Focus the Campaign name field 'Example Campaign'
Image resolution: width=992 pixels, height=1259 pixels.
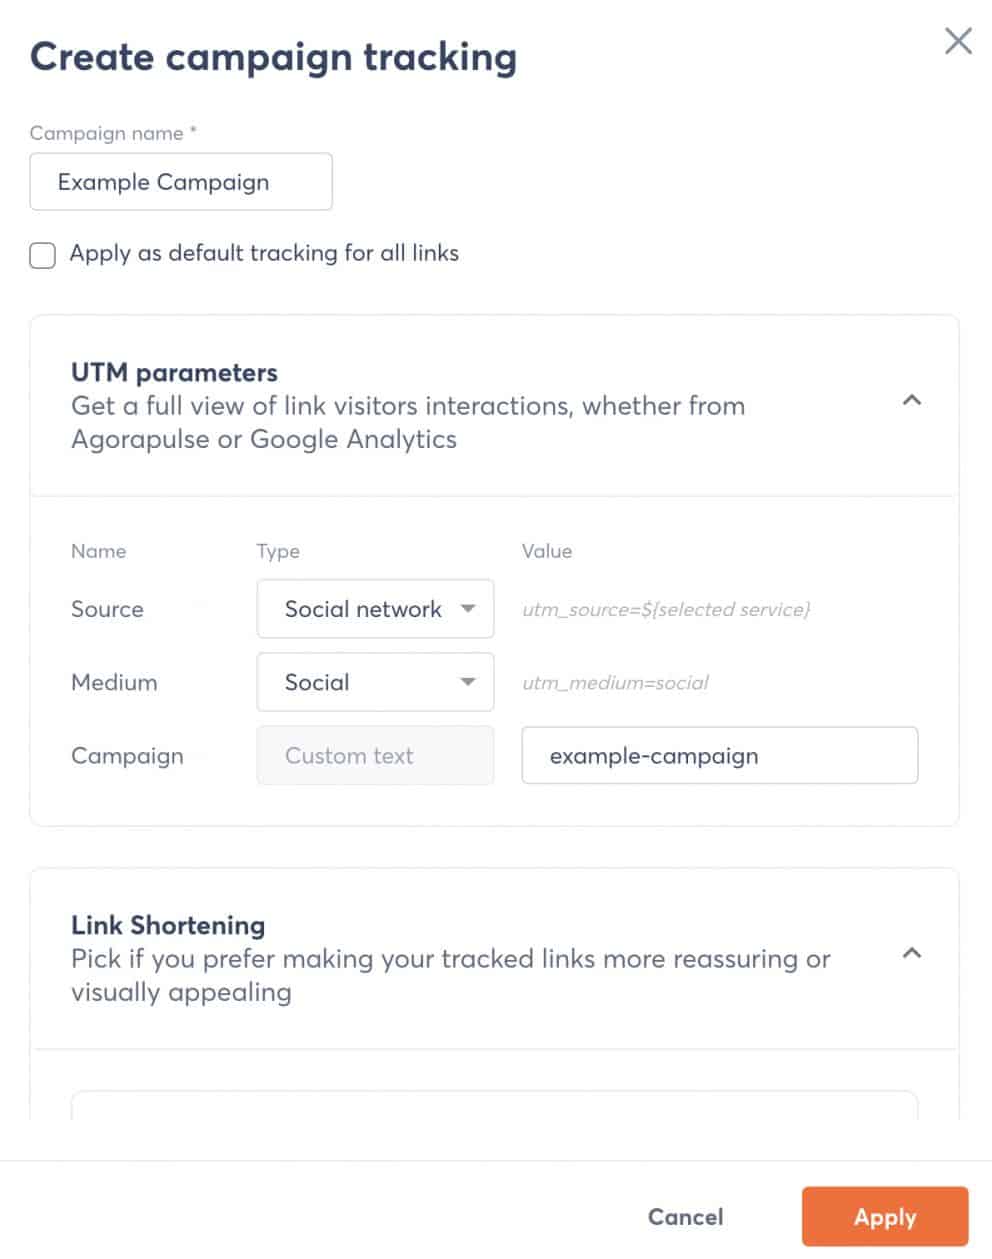(181, 182)
